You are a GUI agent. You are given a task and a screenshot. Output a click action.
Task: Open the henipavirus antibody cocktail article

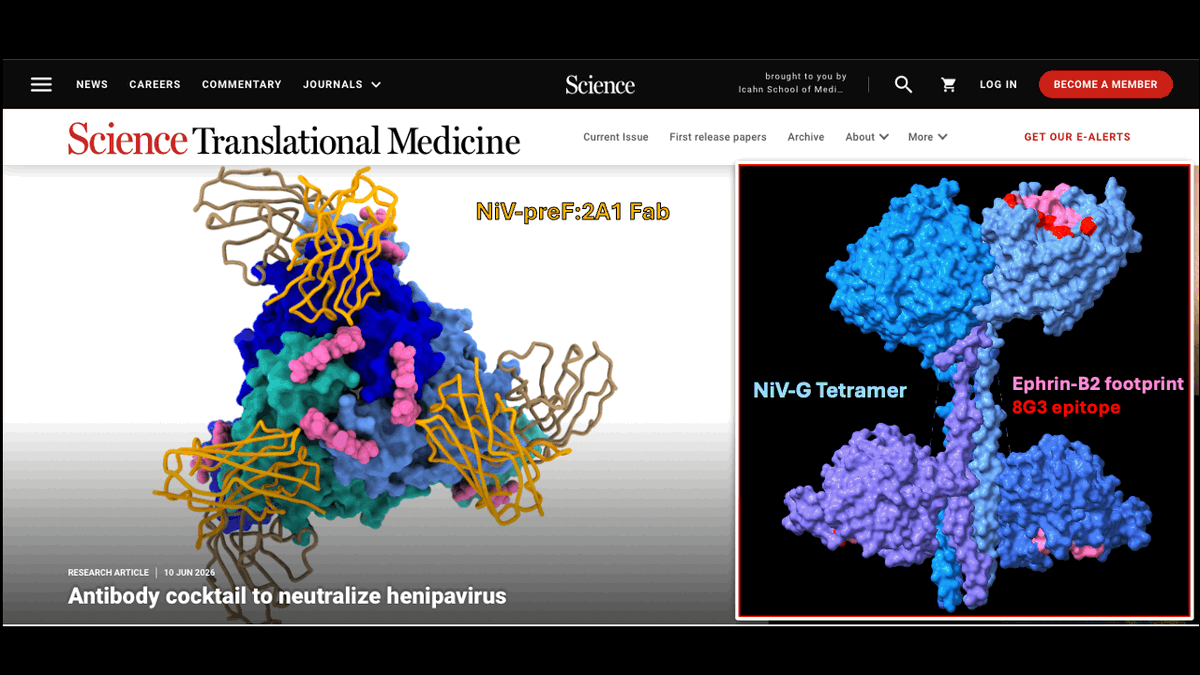point(287,596)
